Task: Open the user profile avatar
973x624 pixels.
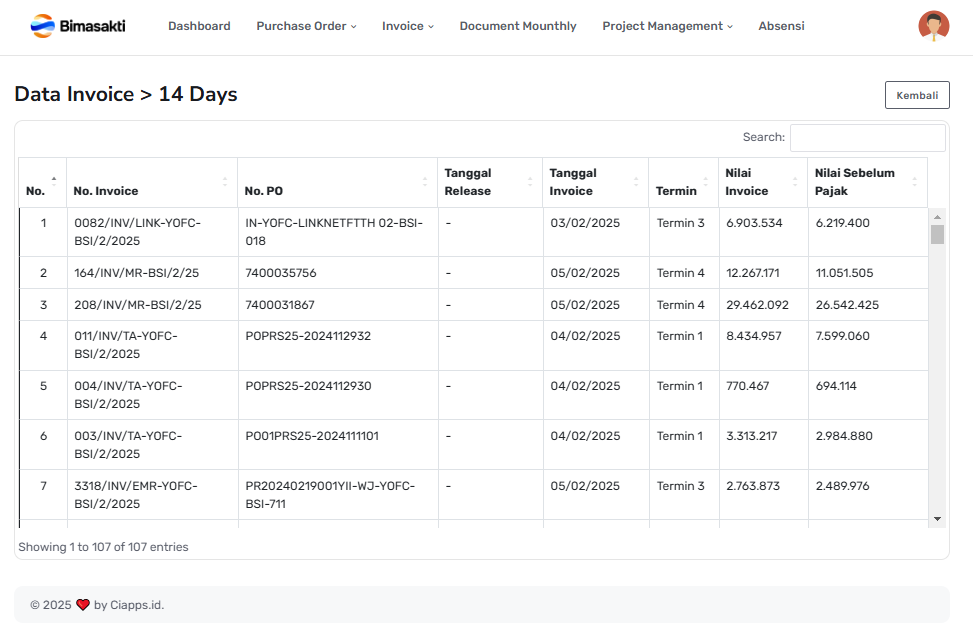Action: 933,26
